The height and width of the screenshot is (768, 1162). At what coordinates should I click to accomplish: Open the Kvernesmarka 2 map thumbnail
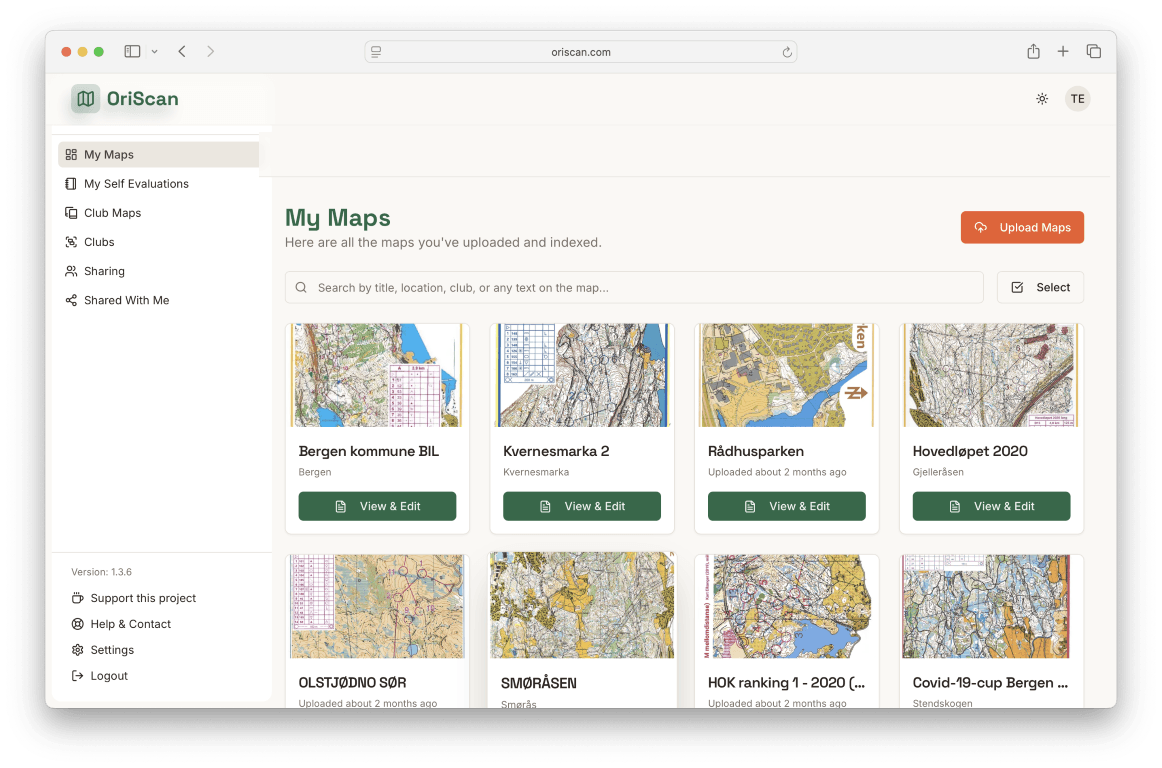pyautogui.click(x=582, y=375)
